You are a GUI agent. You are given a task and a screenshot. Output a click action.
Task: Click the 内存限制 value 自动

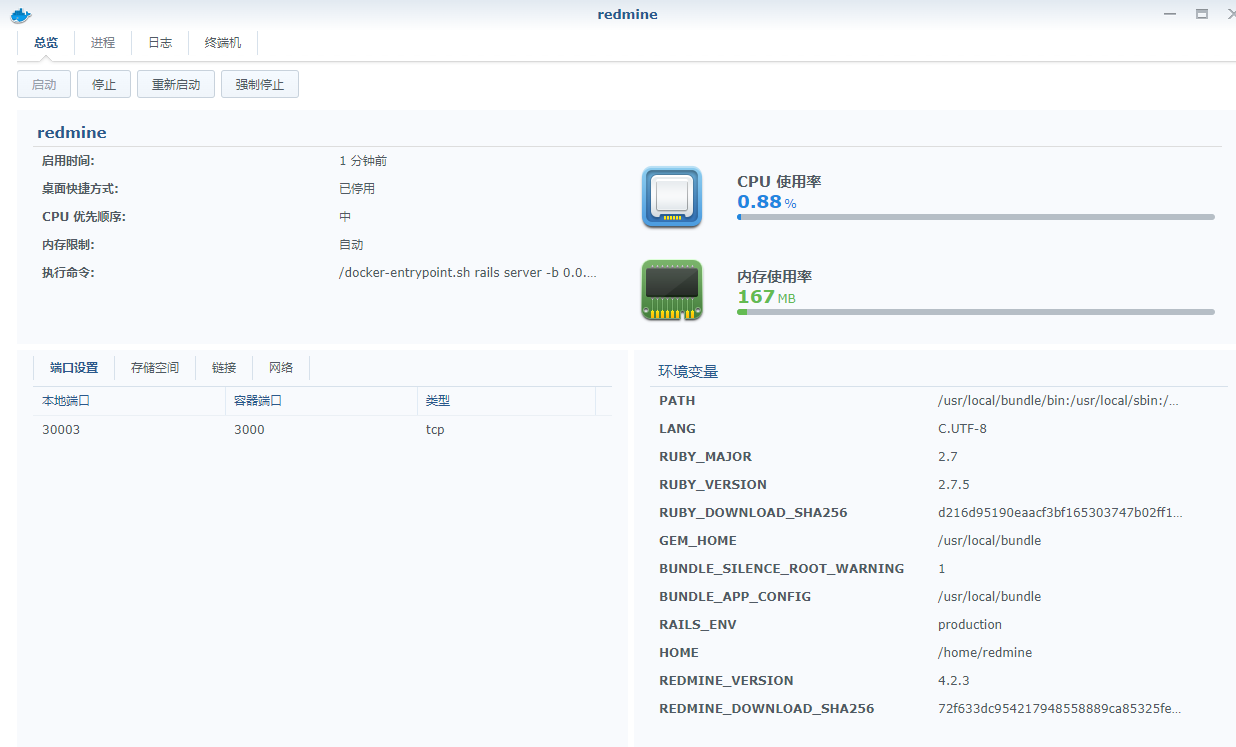point(351,245)
